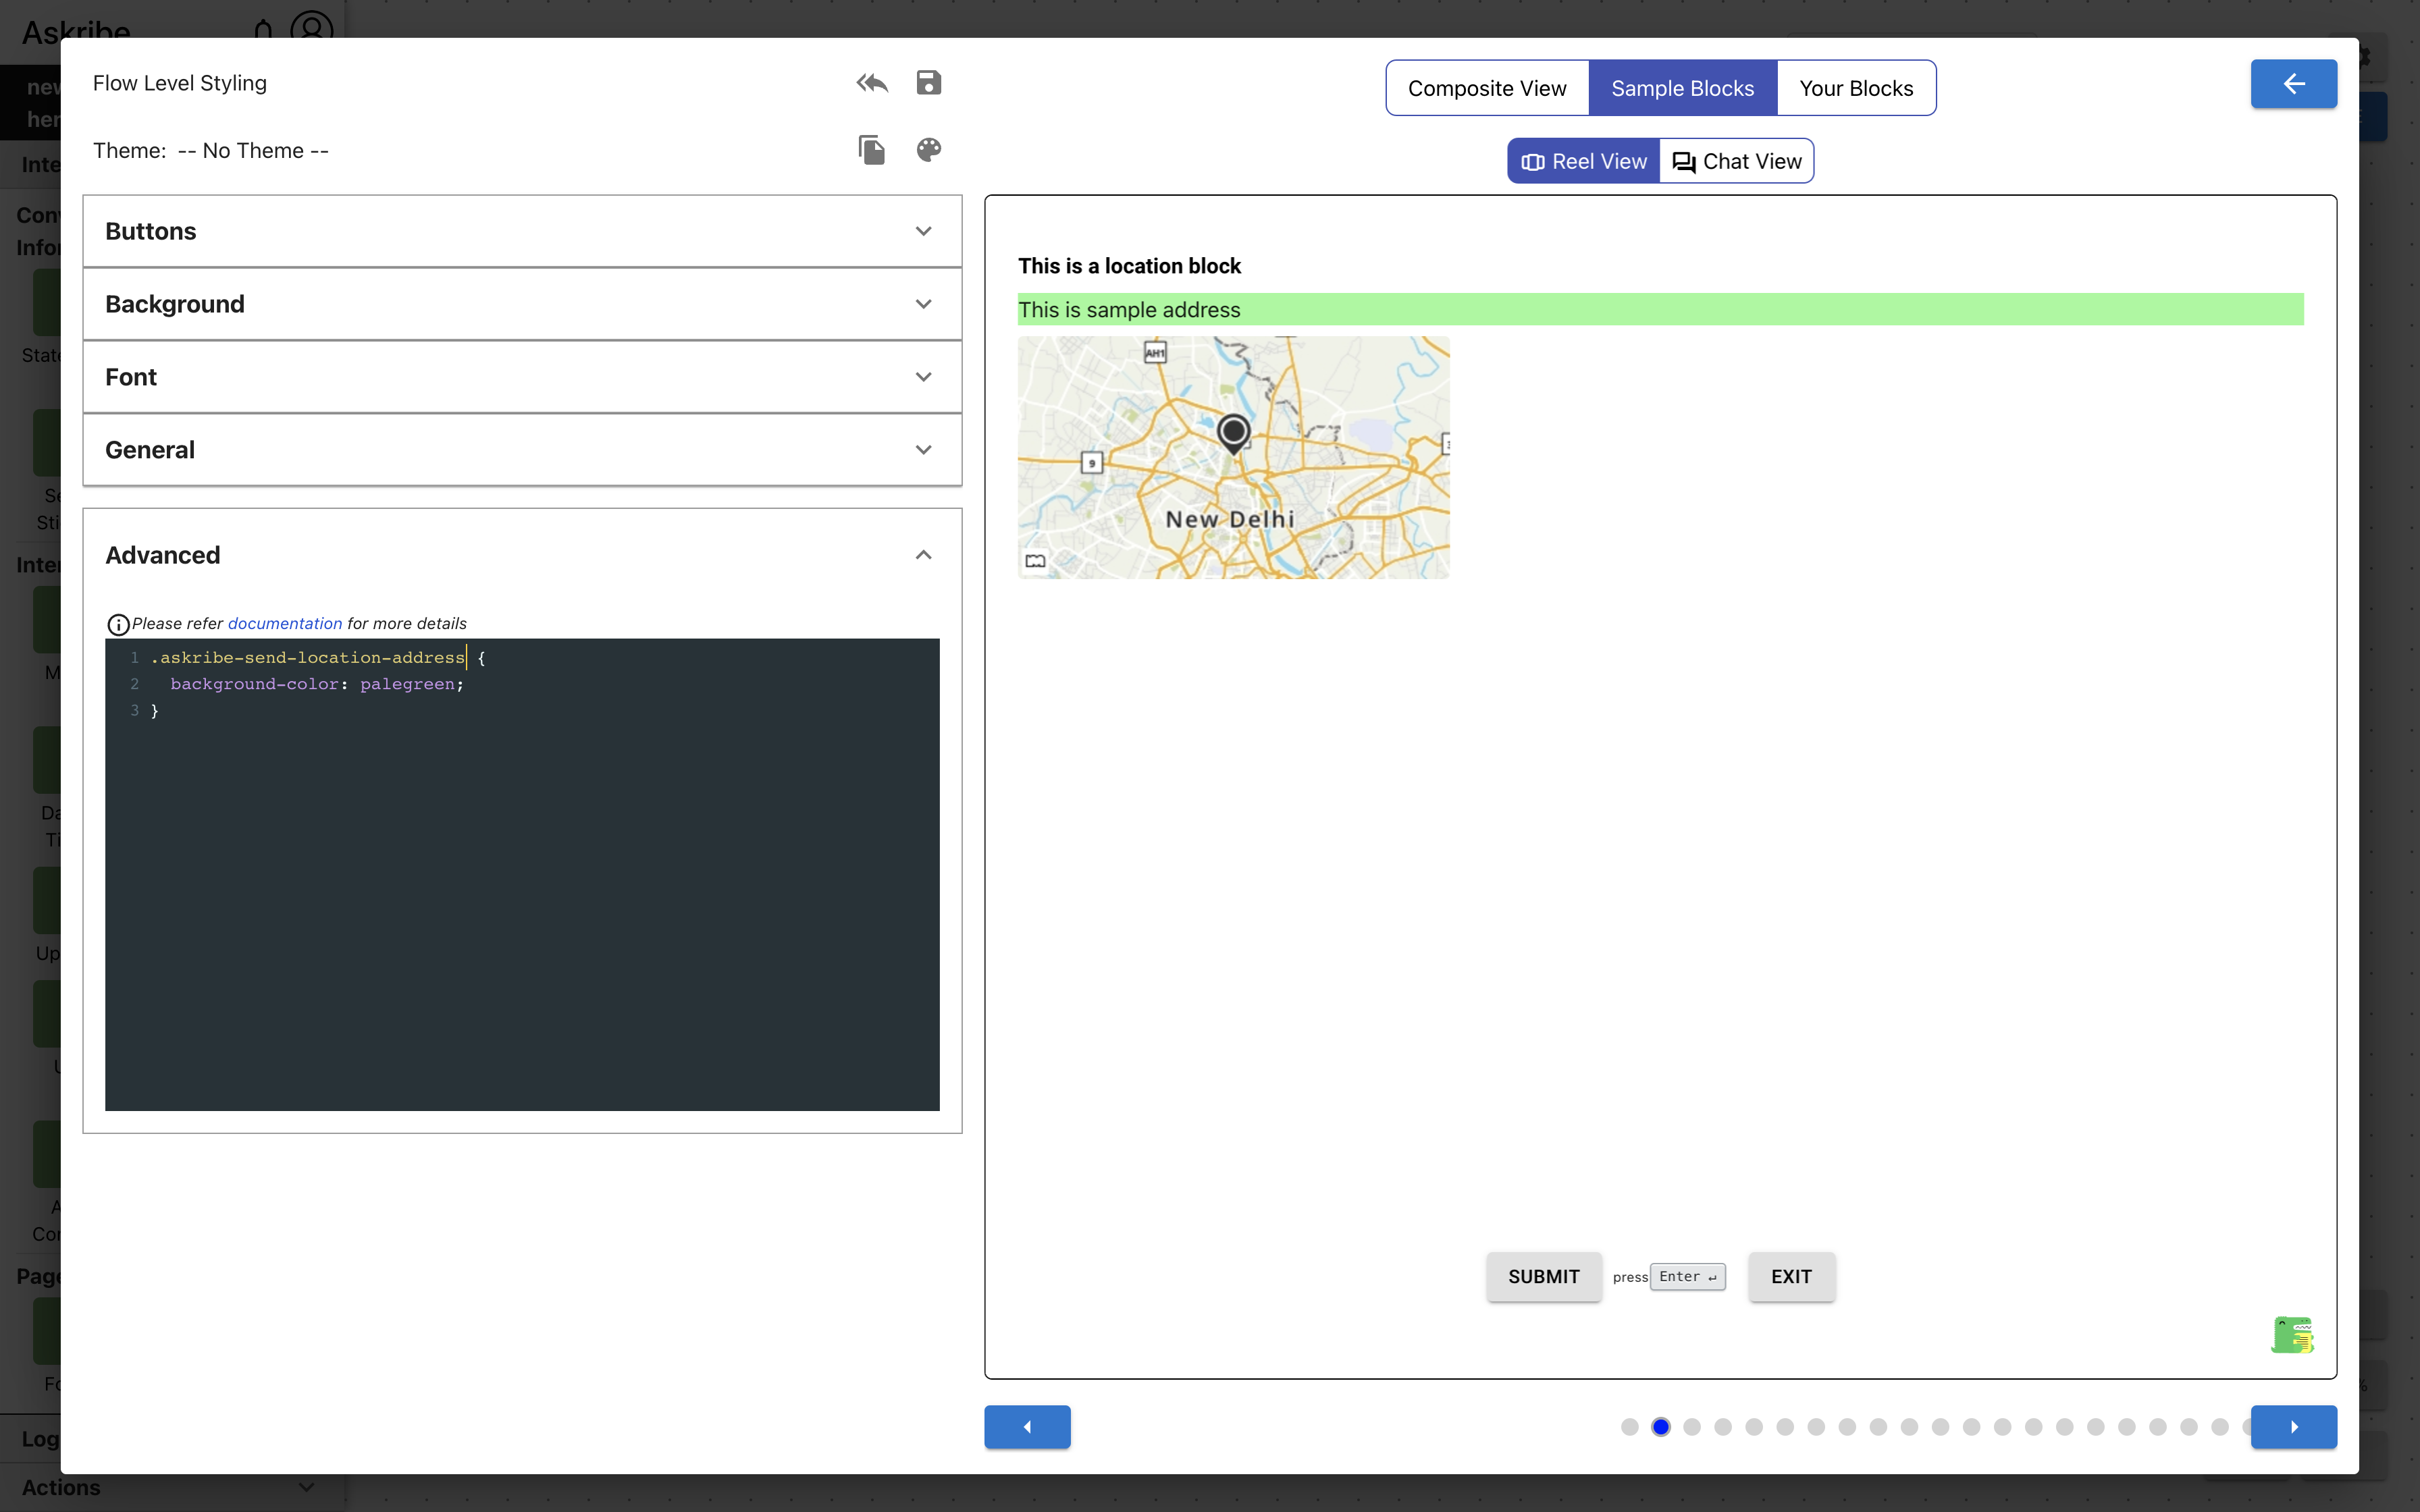
Task: Open the theme palette icon
Action: [x=928, y=150]
